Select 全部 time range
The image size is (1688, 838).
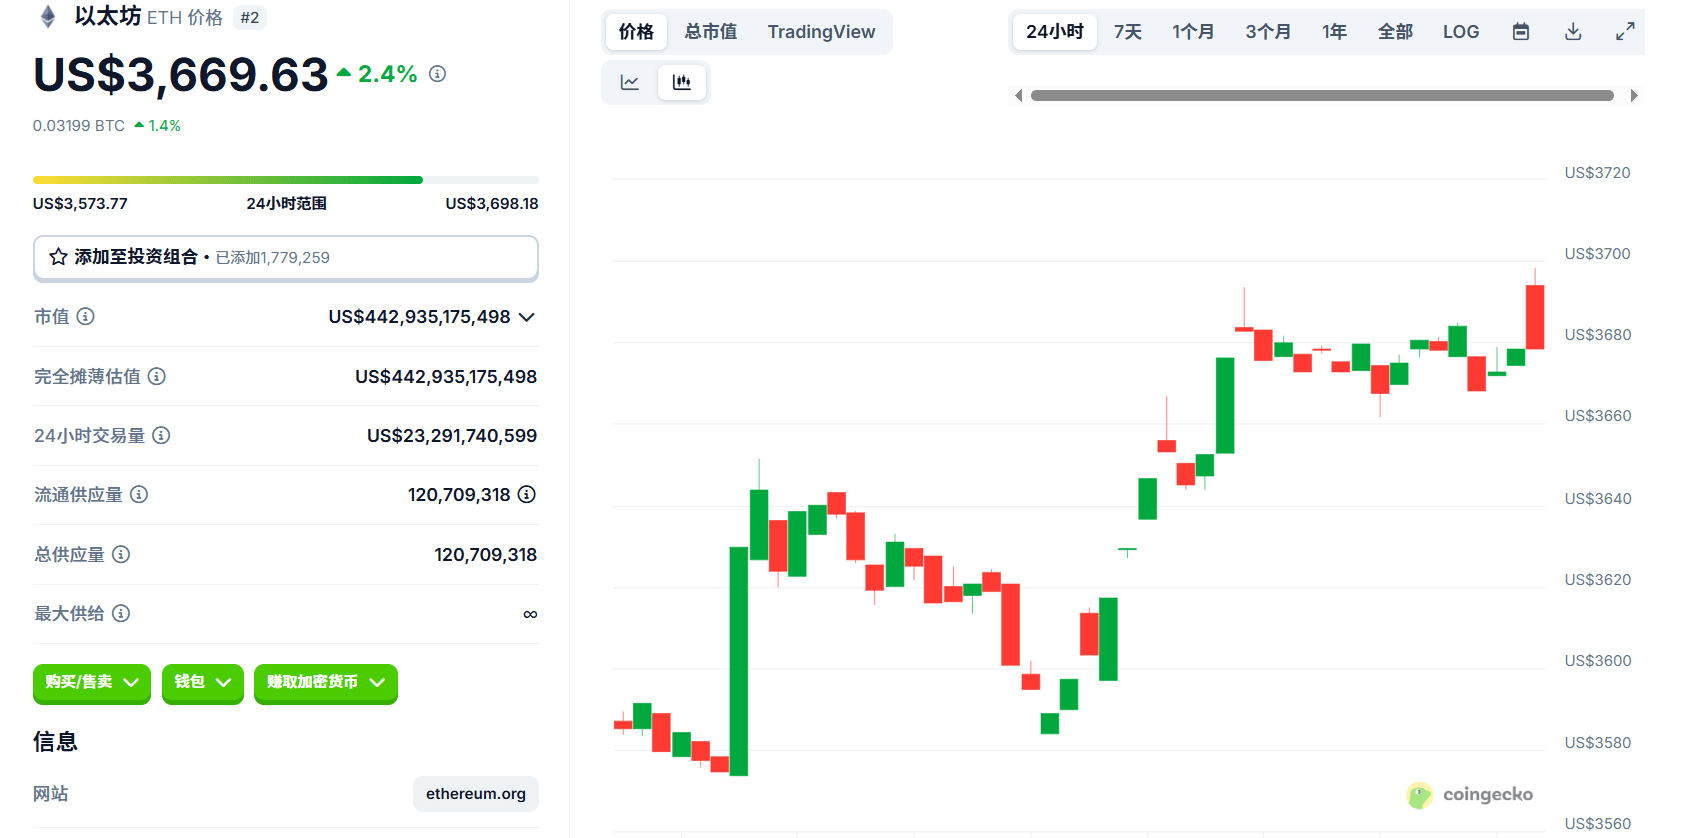click(x=1395, y=32)
